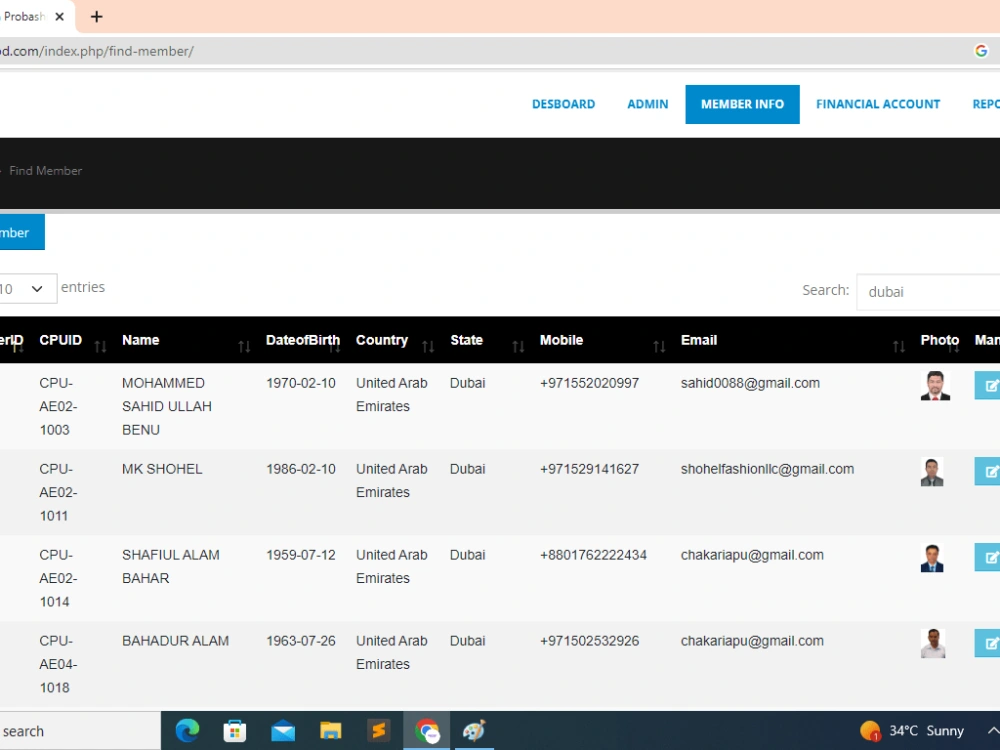
Task: Open a new browser tab
Action: pyautogui.click(x=96, y=17)
